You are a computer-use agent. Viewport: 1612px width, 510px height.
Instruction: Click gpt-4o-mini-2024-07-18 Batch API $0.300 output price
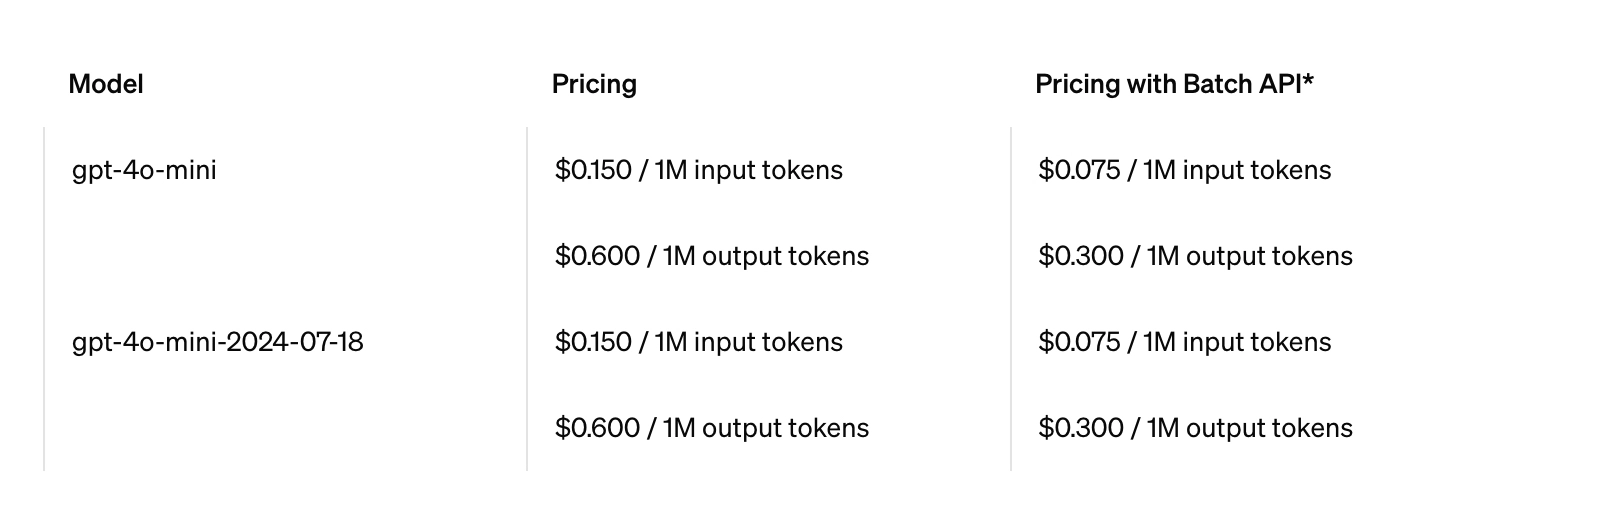click(x=1081, y=428)
